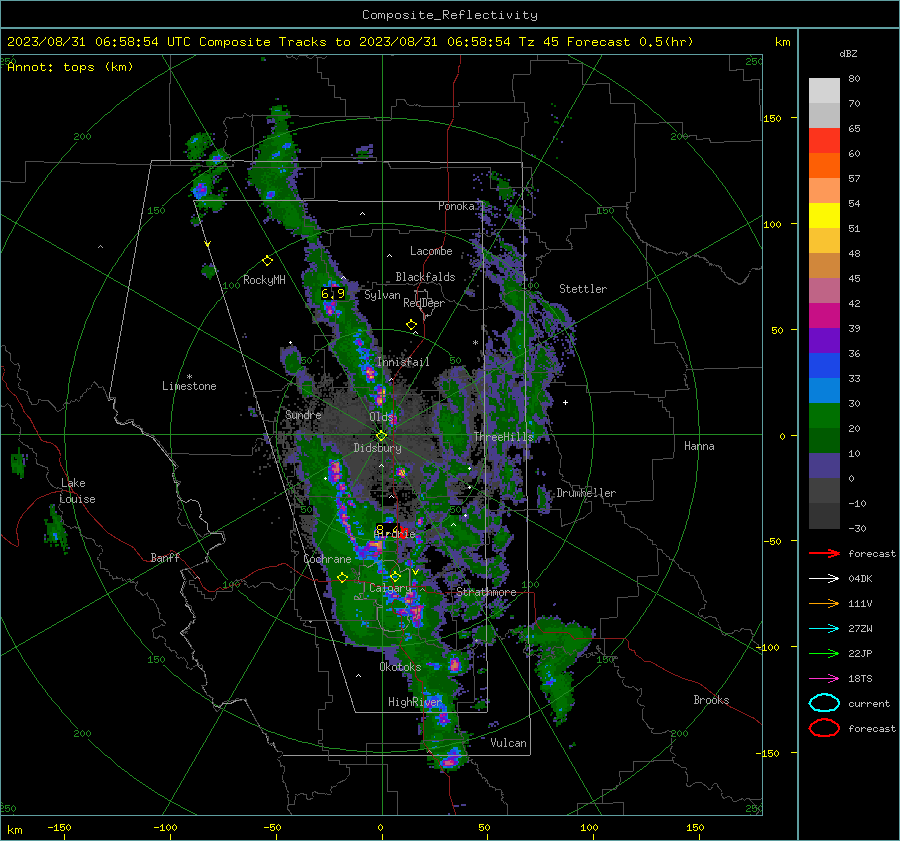Pick yellow swatch between 54 and 51 dBZ
Viewport: 900px width, 841px height.
(824, 216)
